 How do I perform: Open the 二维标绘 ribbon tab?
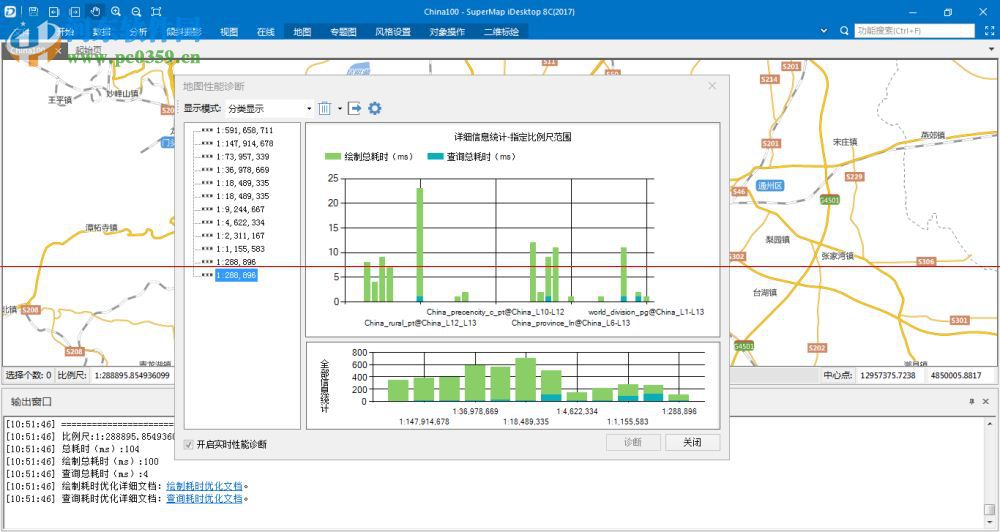click(x=501, y=32)
